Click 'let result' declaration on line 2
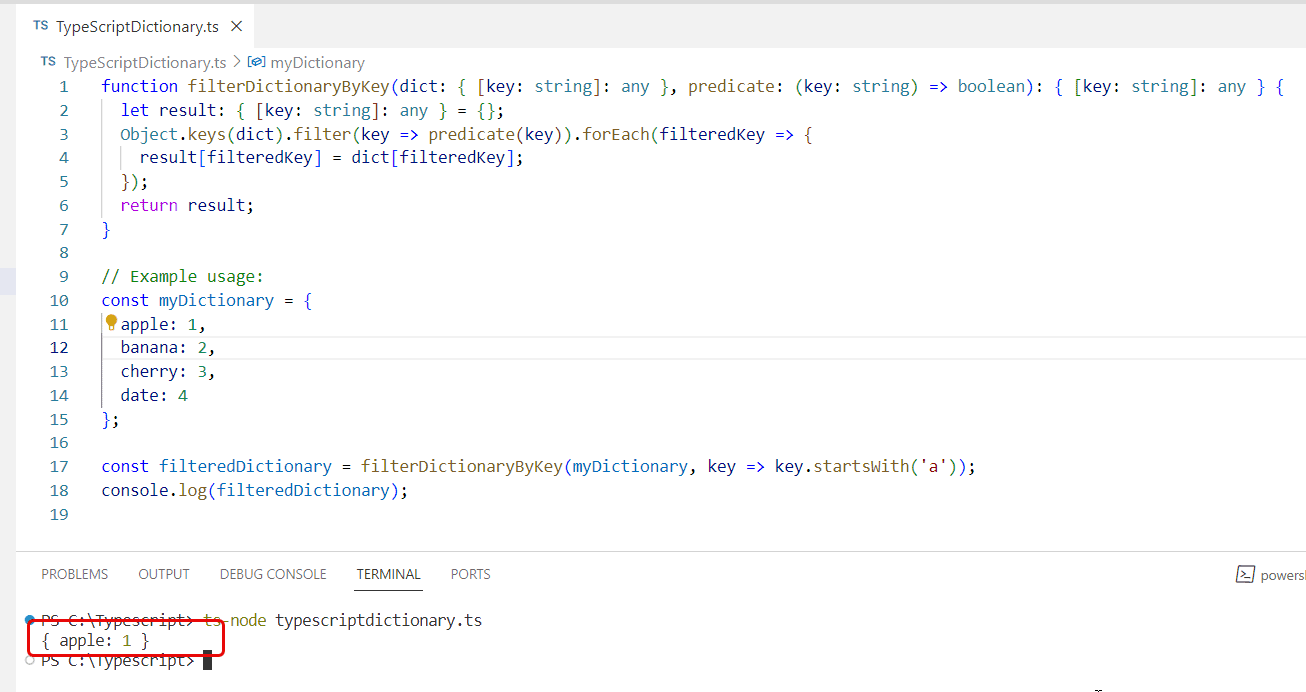 168,110
